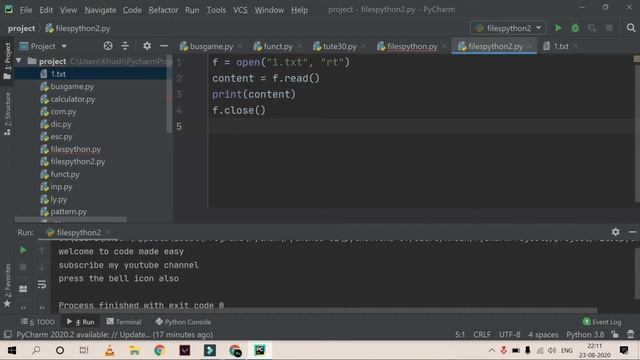640x360 pixels.
Task: Click the PyCharm icon in the Windows taskbar
Action: [x=260, y=350]
